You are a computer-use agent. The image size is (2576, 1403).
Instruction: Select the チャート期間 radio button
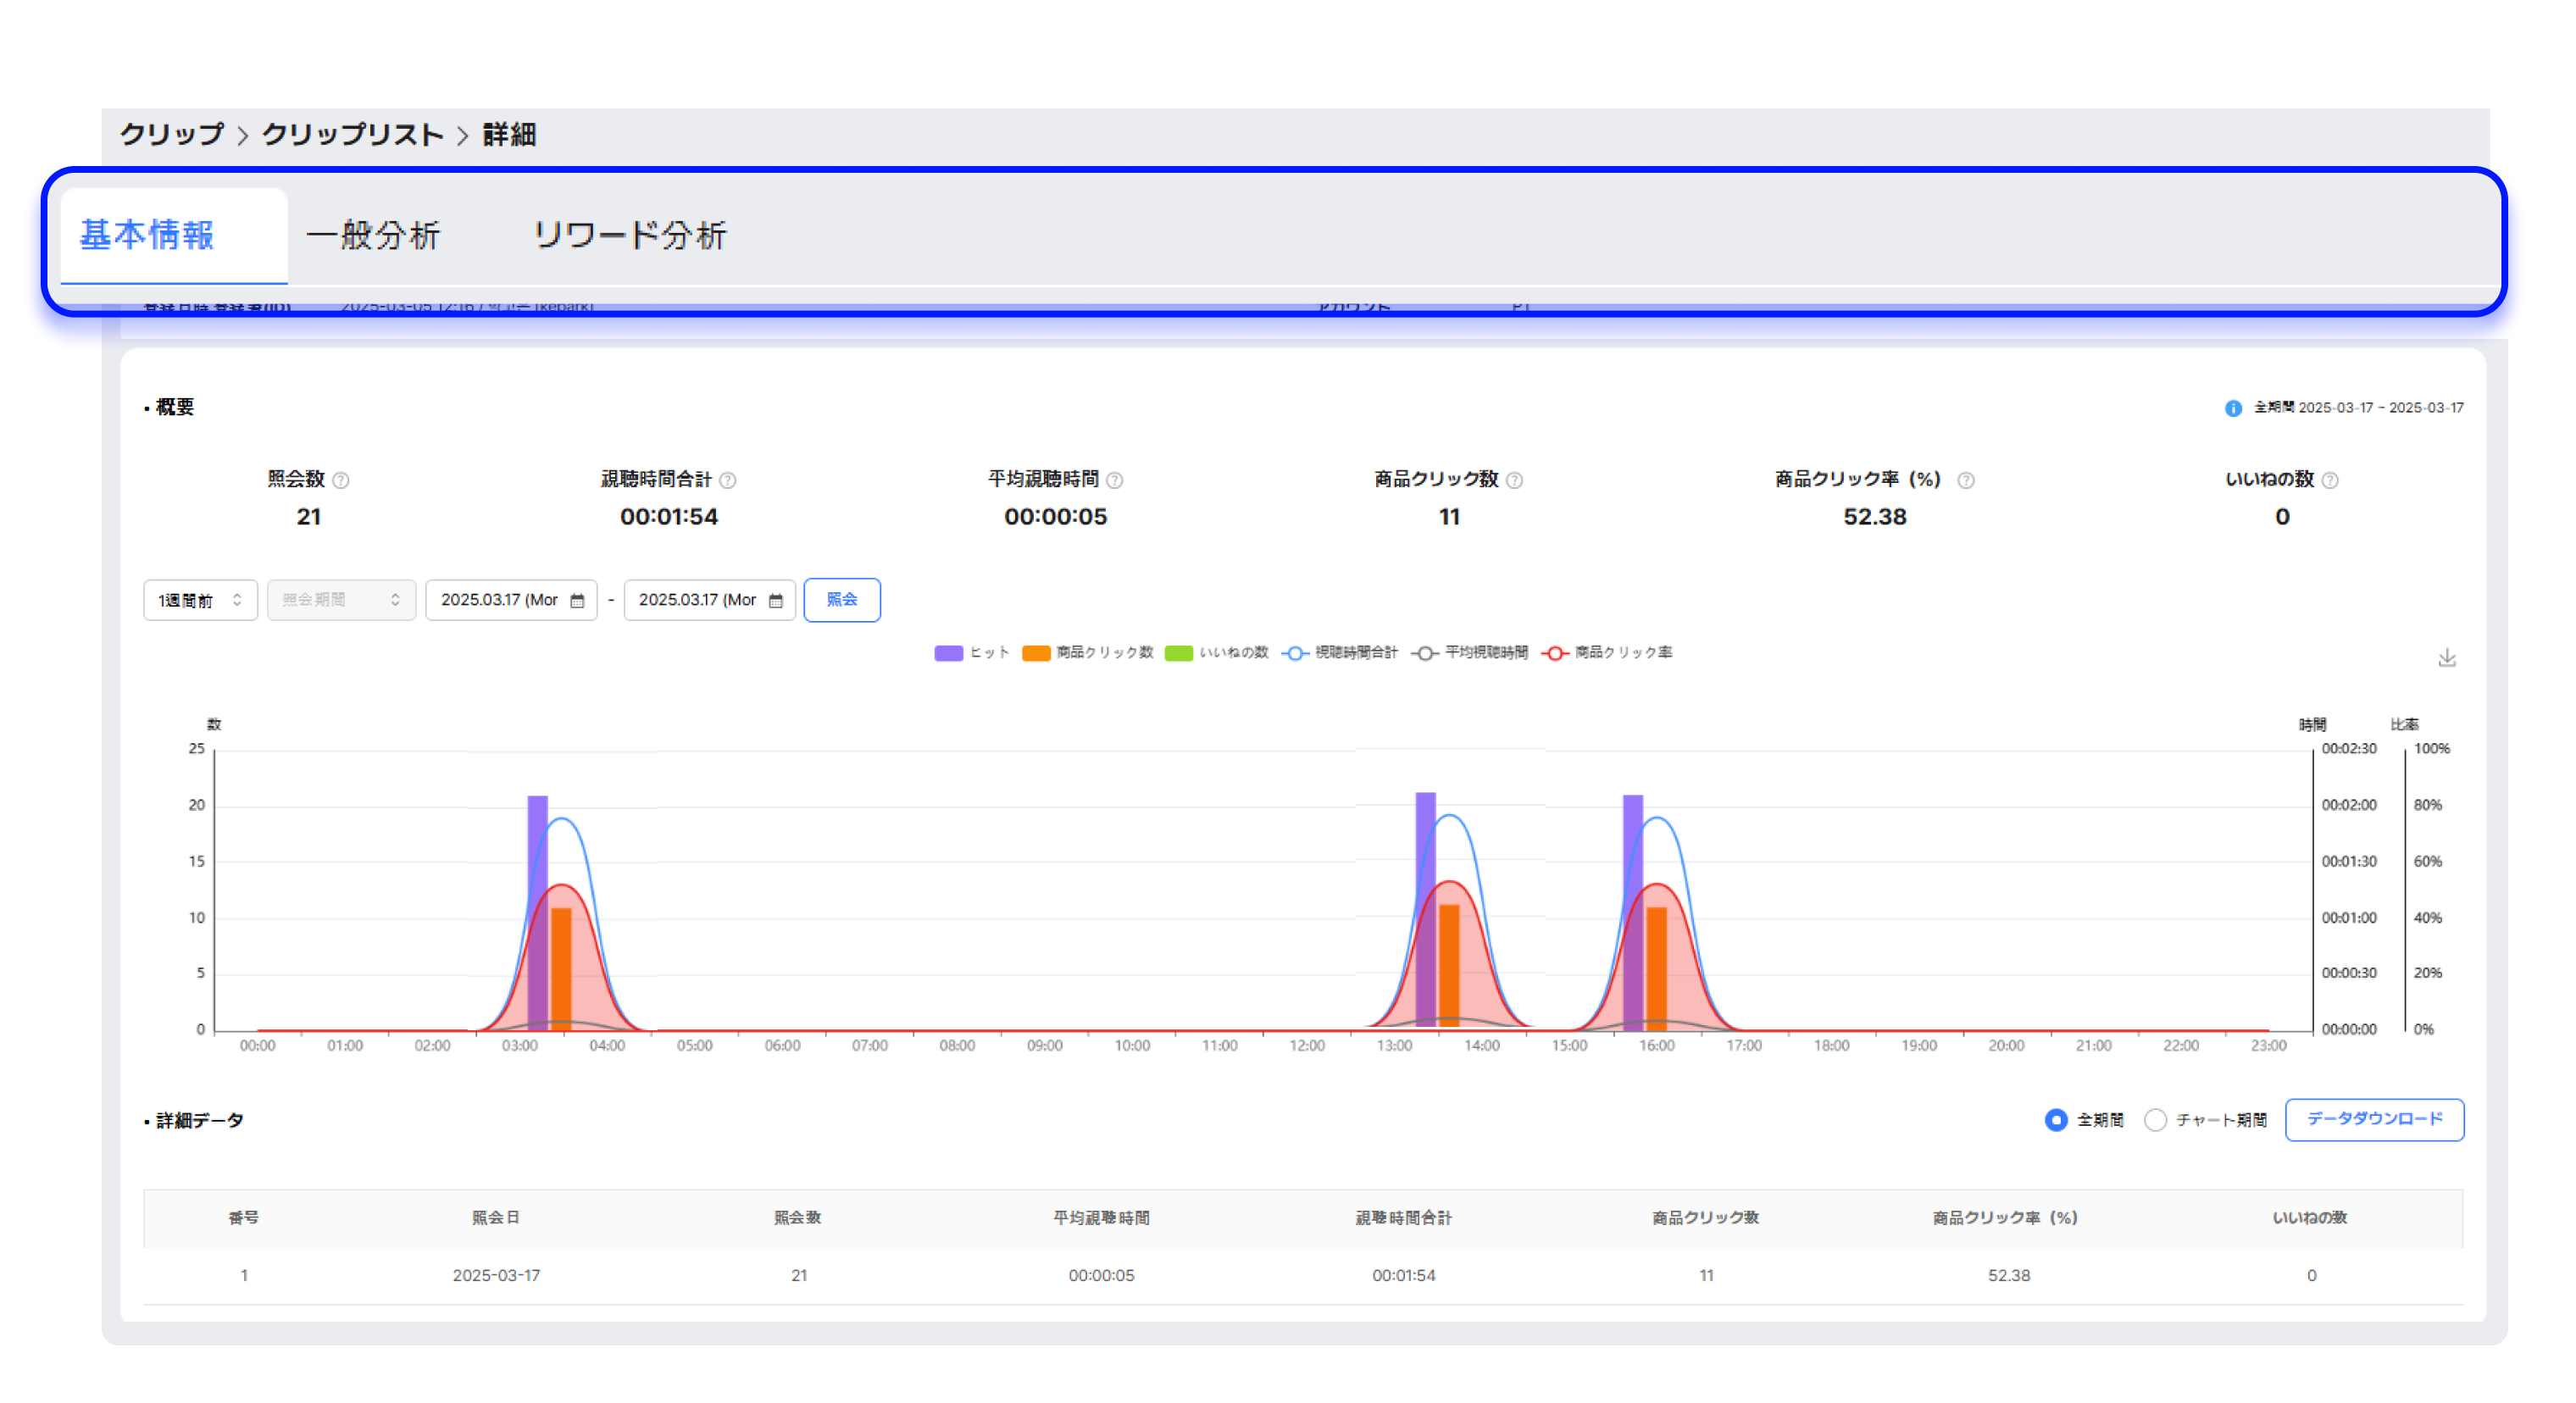(x=2156, y=1120)
